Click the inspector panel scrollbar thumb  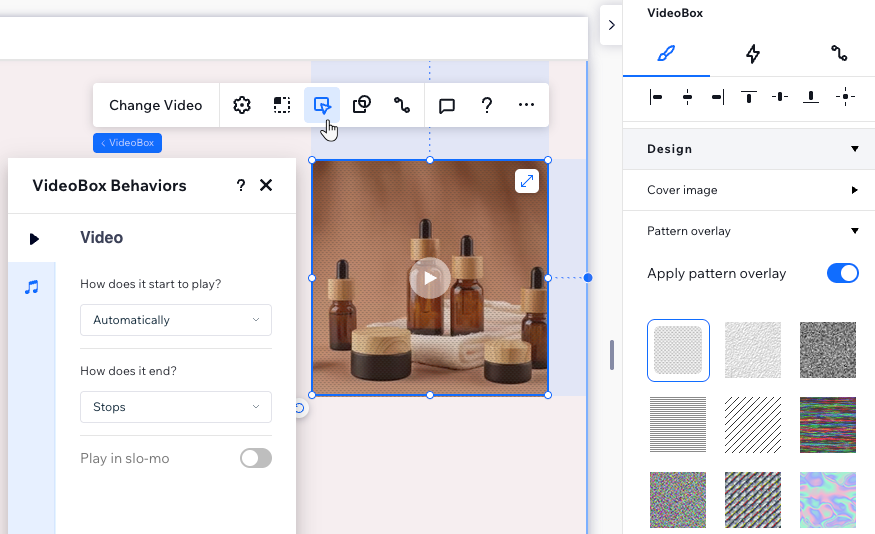point(612,355)
